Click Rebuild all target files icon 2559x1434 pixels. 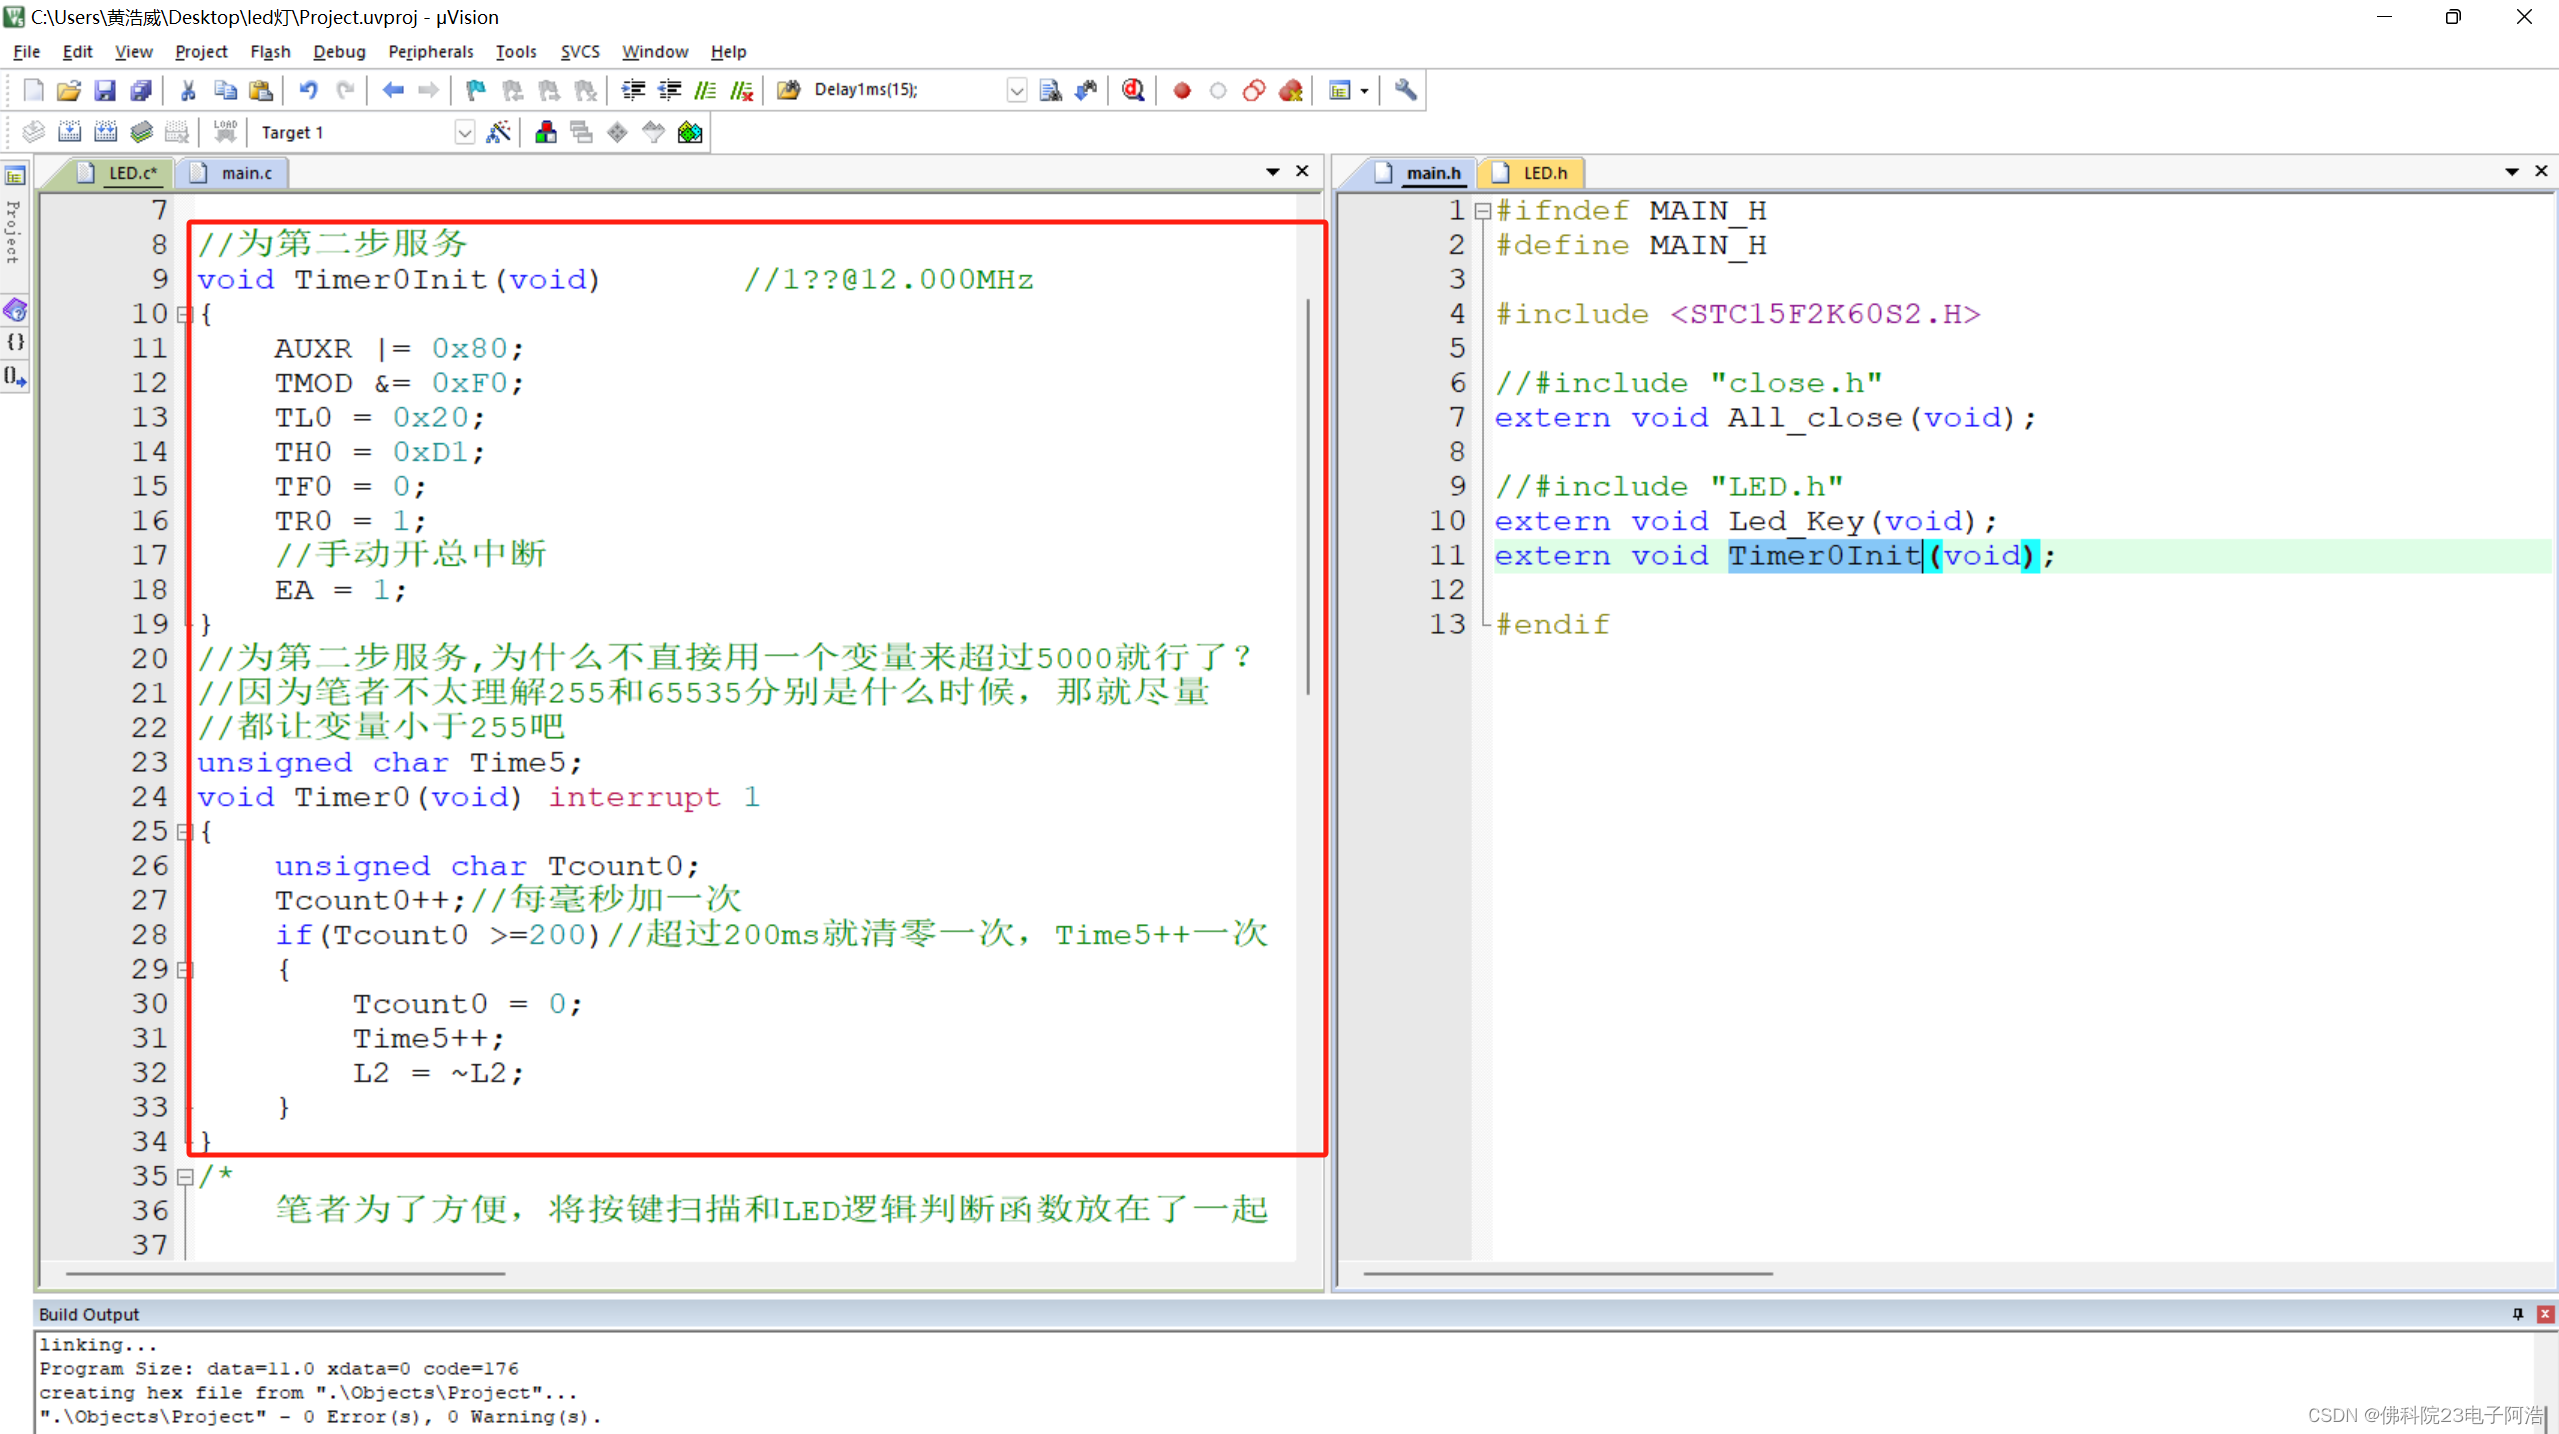click(105, 132)
